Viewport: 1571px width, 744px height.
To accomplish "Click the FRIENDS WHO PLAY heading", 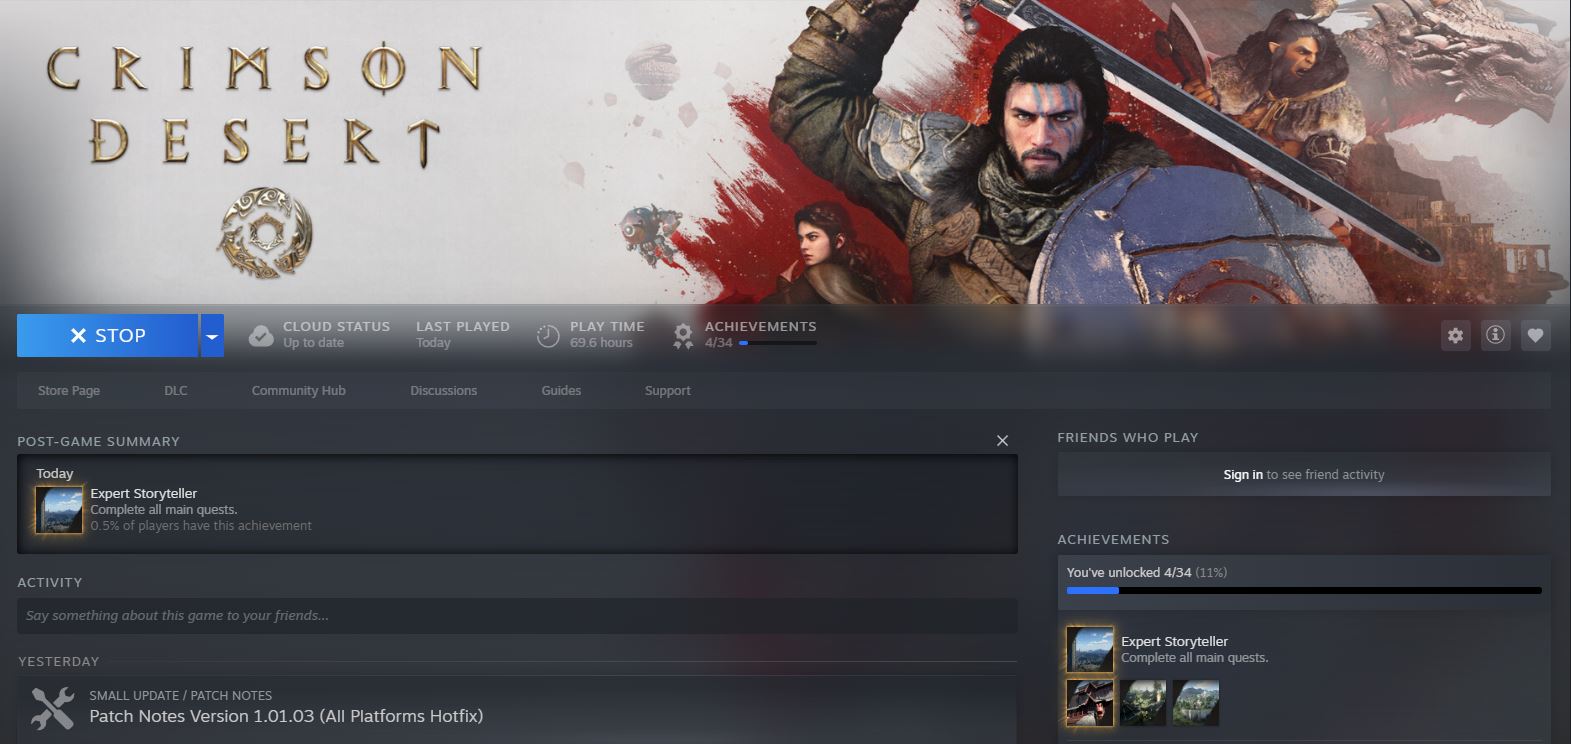I will tap(1128, 437).
